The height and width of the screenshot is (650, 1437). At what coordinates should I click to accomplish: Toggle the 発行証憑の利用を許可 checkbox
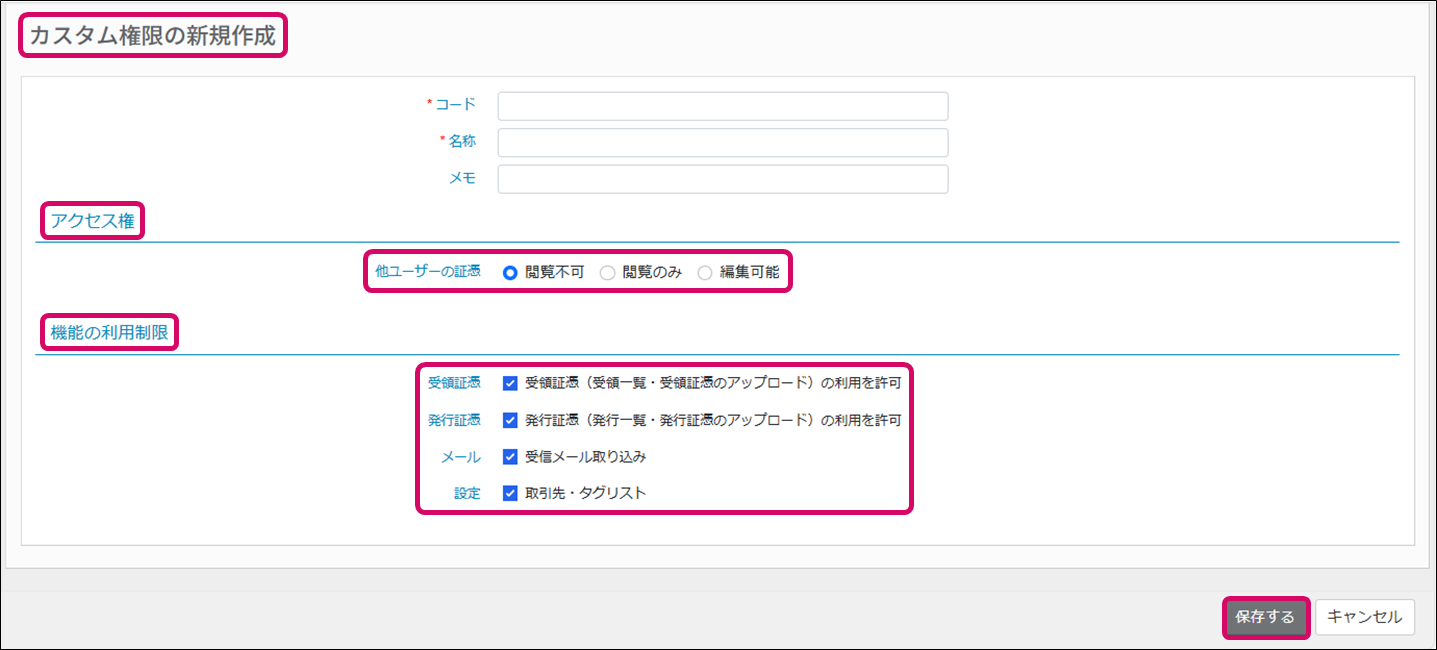pos(510,420)
